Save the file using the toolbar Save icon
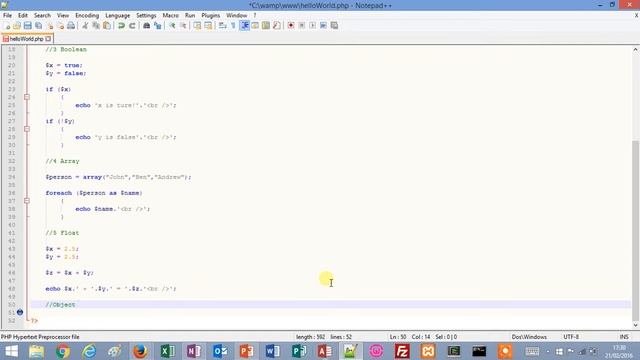Screen dimensions: 640x360 coord(28,26)
